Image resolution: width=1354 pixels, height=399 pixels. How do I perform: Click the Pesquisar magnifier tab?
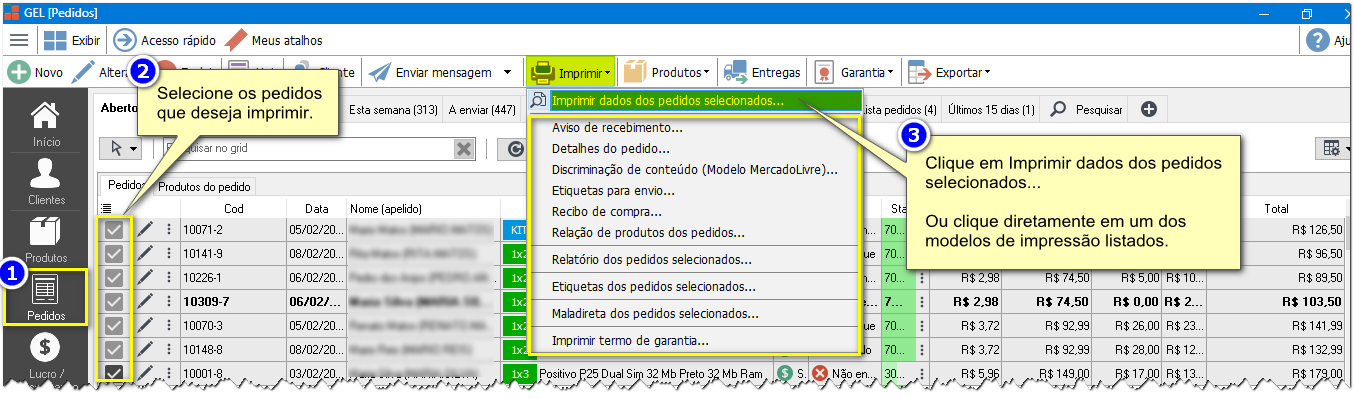click(1086, 109)
